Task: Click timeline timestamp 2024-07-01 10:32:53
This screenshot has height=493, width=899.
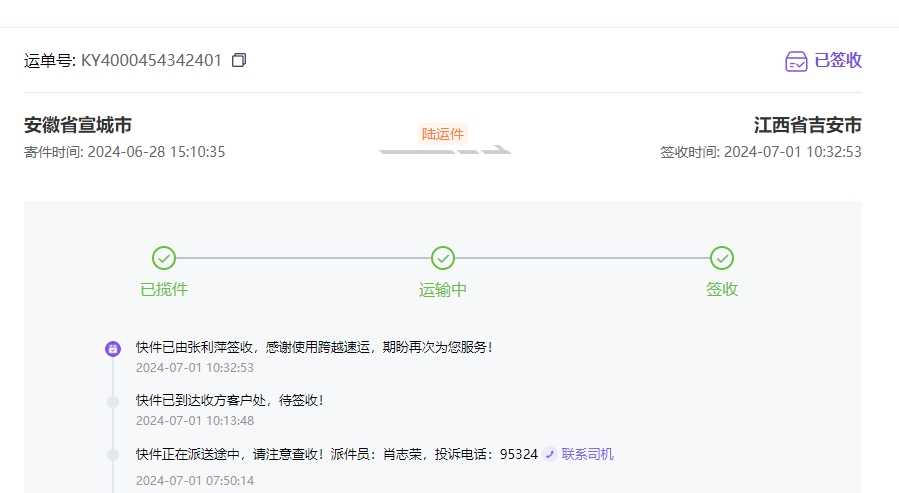Action: point(195,368)
